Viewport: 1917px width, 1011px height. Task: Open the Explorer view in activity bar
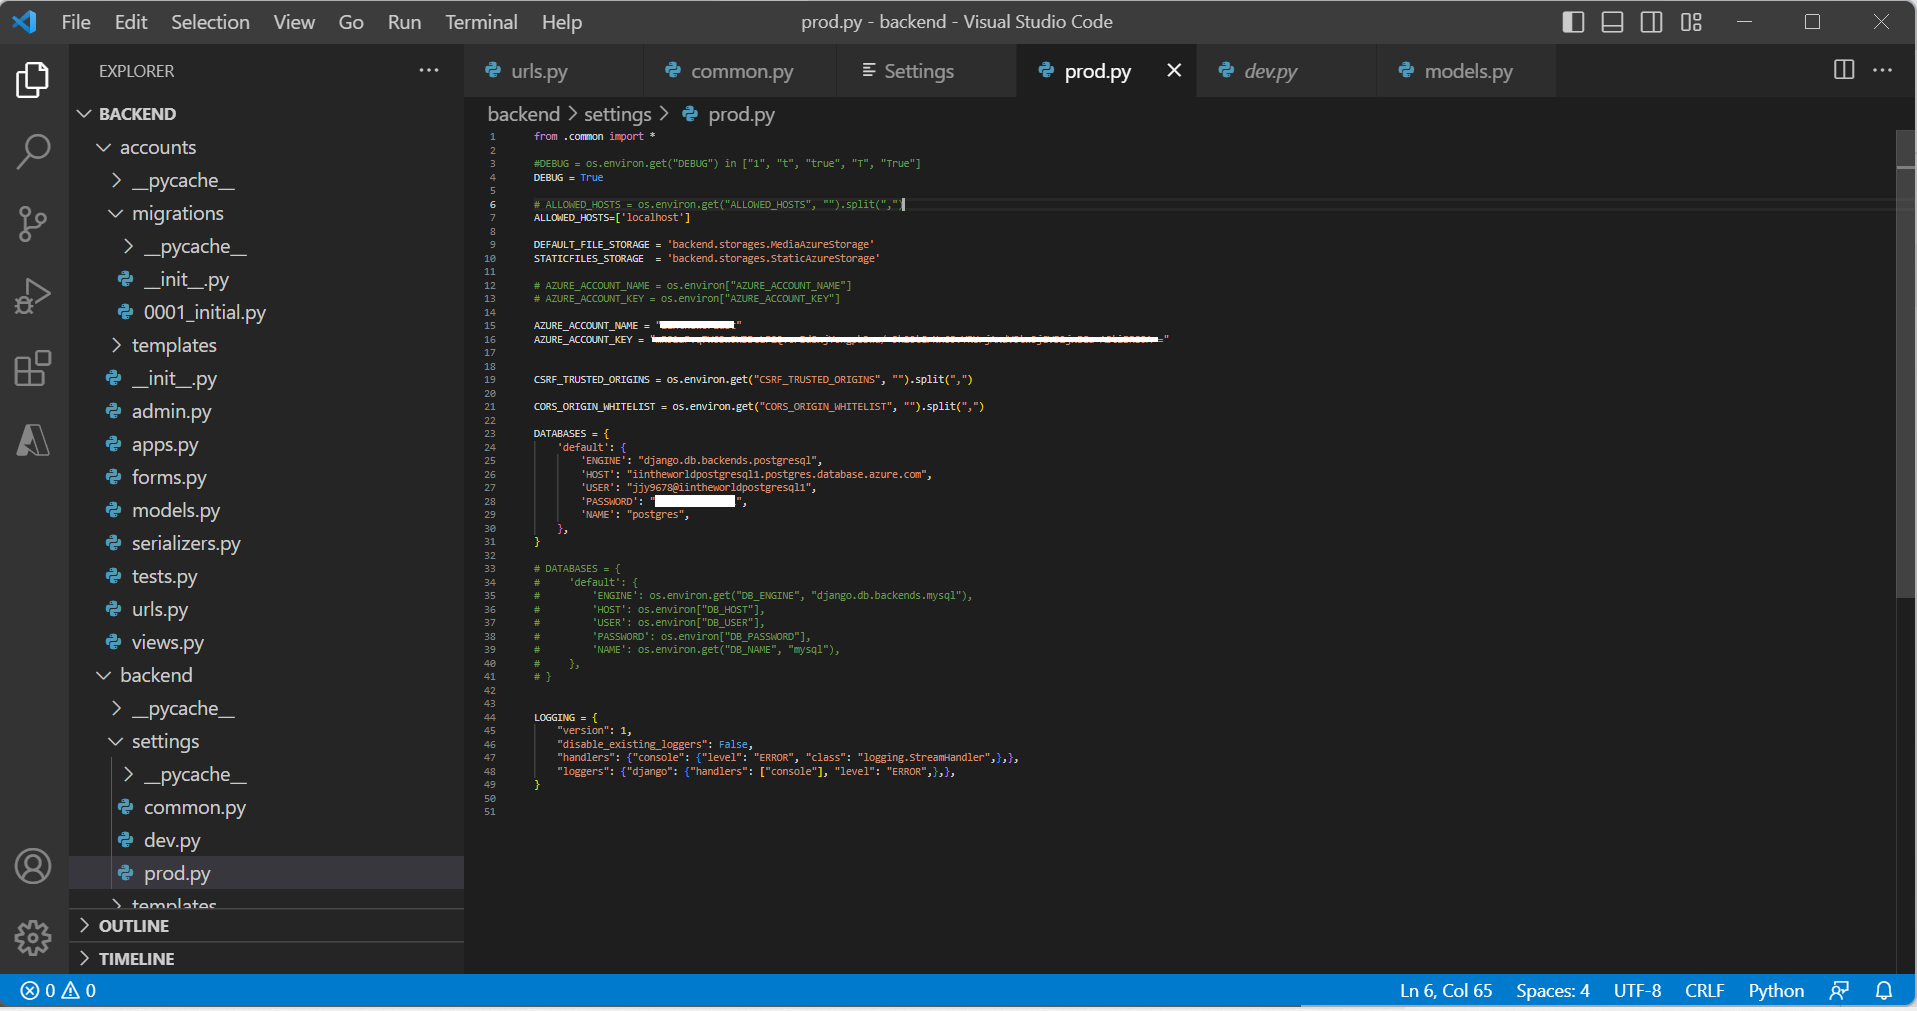pos(33,80)
